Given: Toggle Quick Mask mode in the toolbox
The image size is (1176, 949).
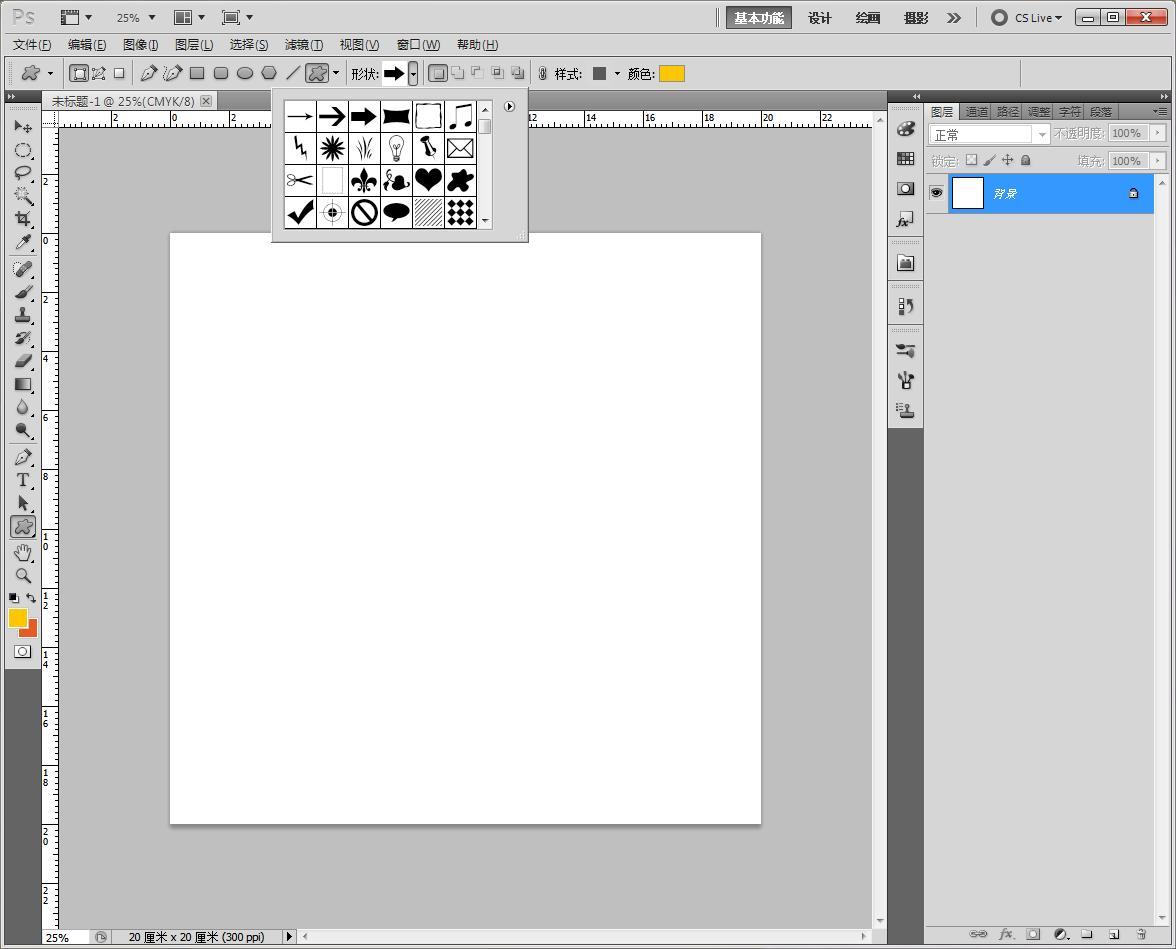Looking at the screenshot, I should tap(22, 651).
